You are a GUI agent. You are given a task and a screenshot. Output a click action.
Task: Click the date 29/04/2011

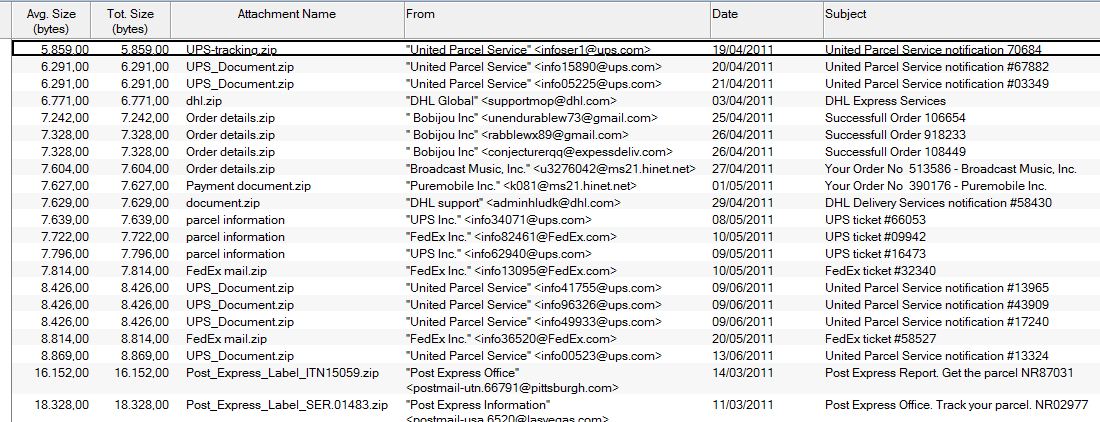pos(742,203)
